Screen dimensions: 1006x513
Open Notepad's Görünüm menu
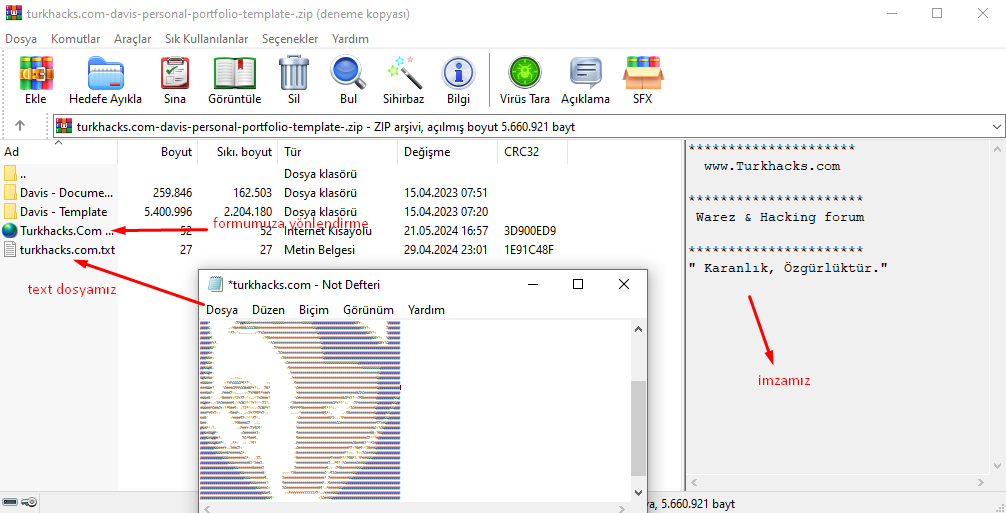click(x=368, y=310)
